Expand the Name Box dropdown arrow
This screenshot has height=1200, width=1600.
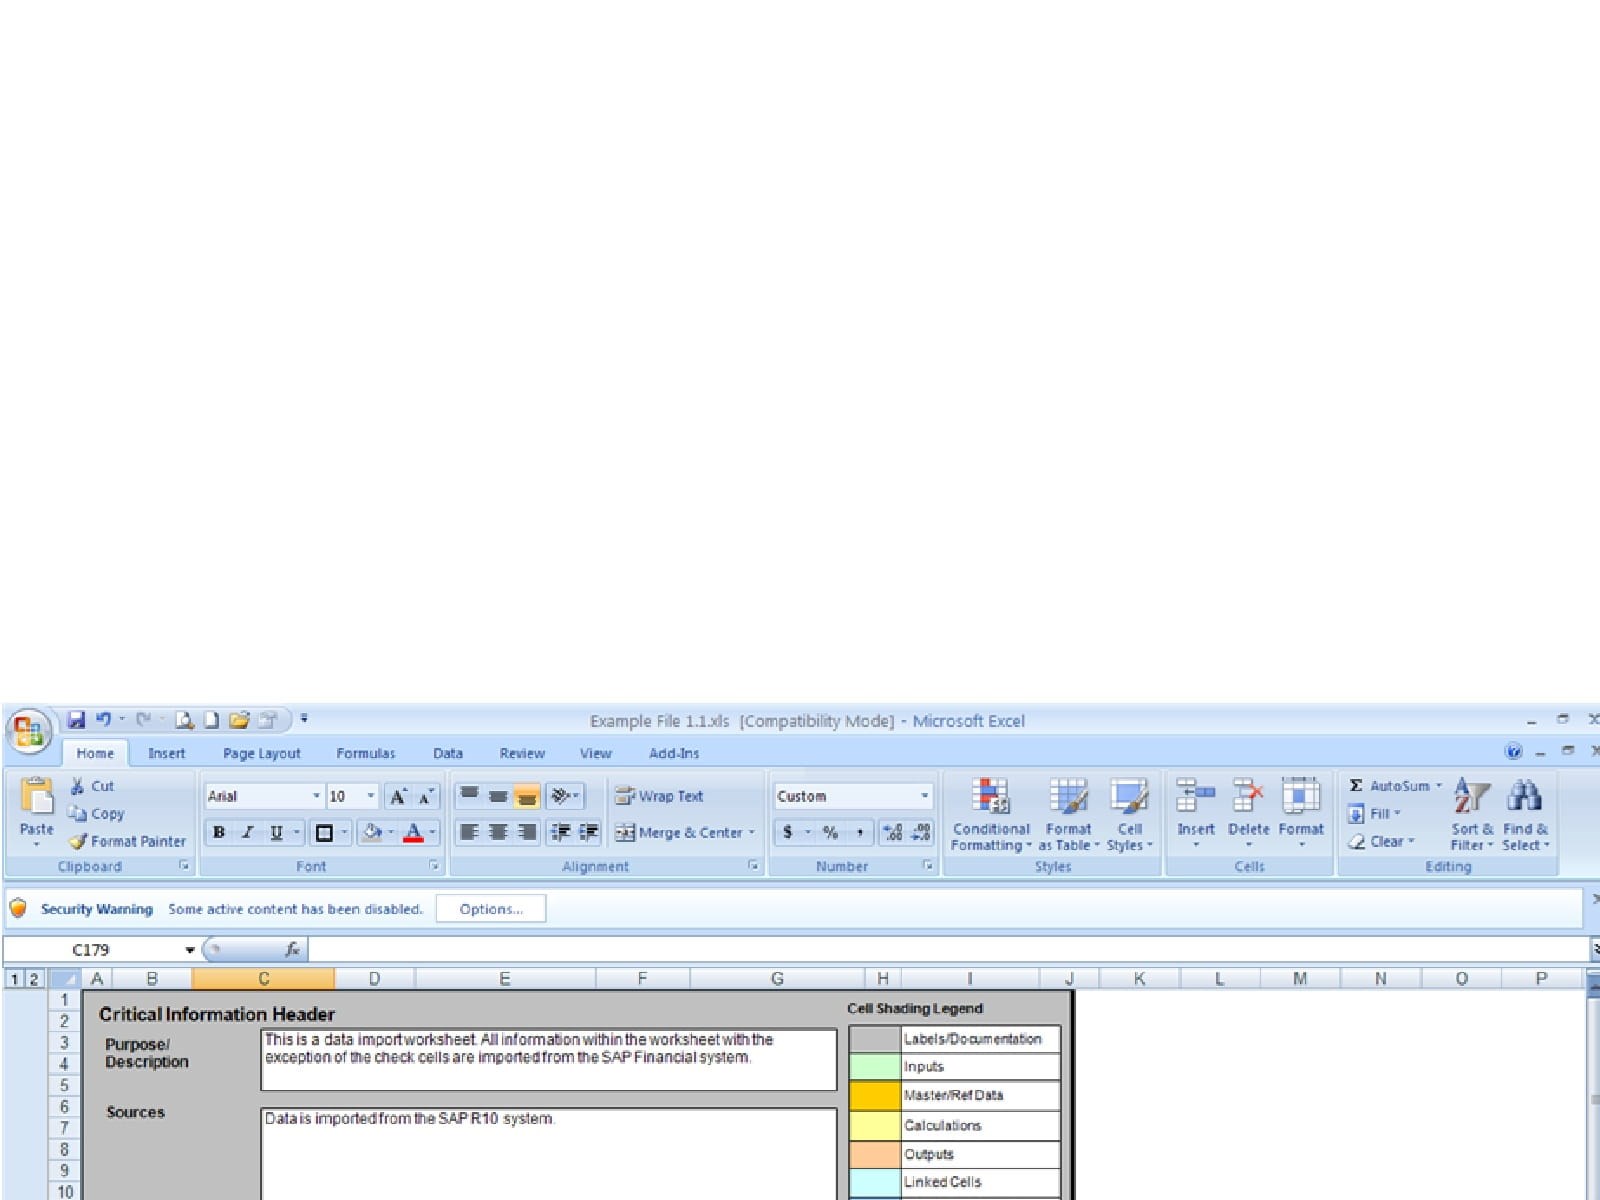(189, 950)
